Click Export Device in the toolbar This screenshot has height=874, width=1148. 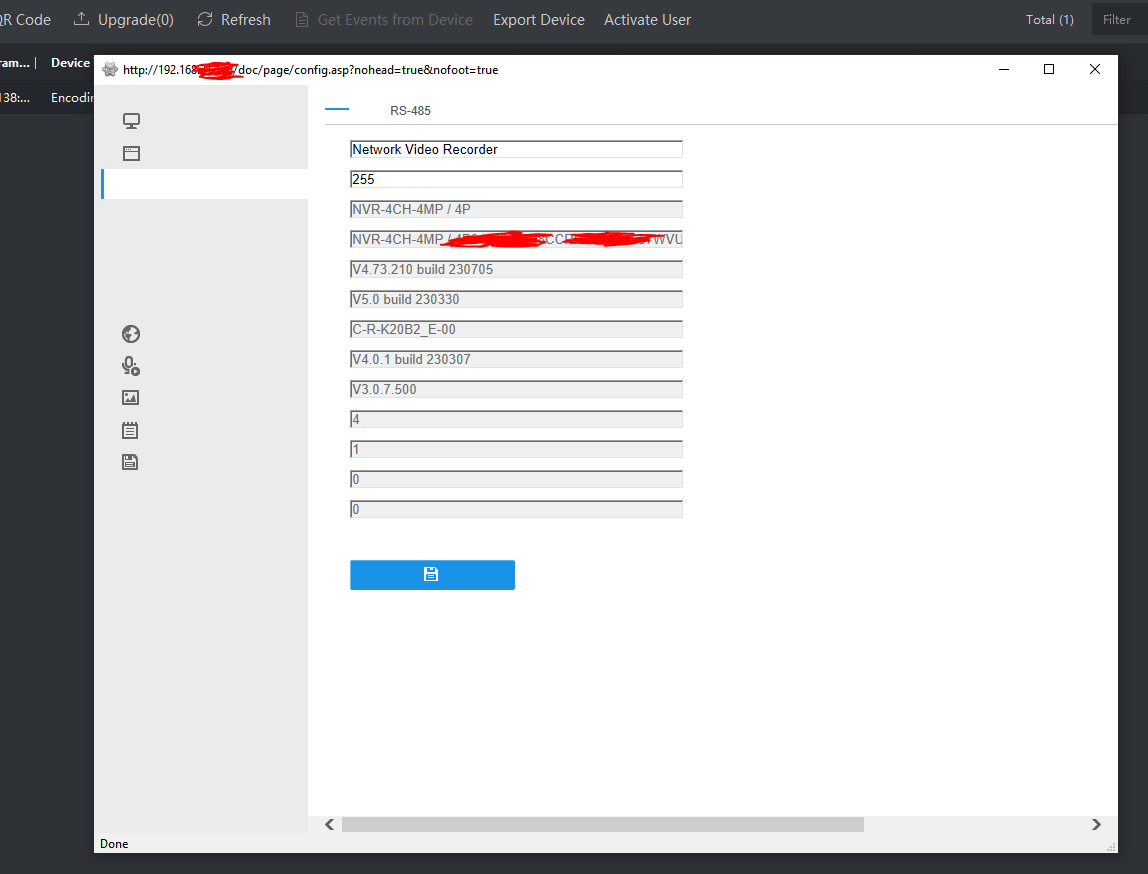(538, 20)
